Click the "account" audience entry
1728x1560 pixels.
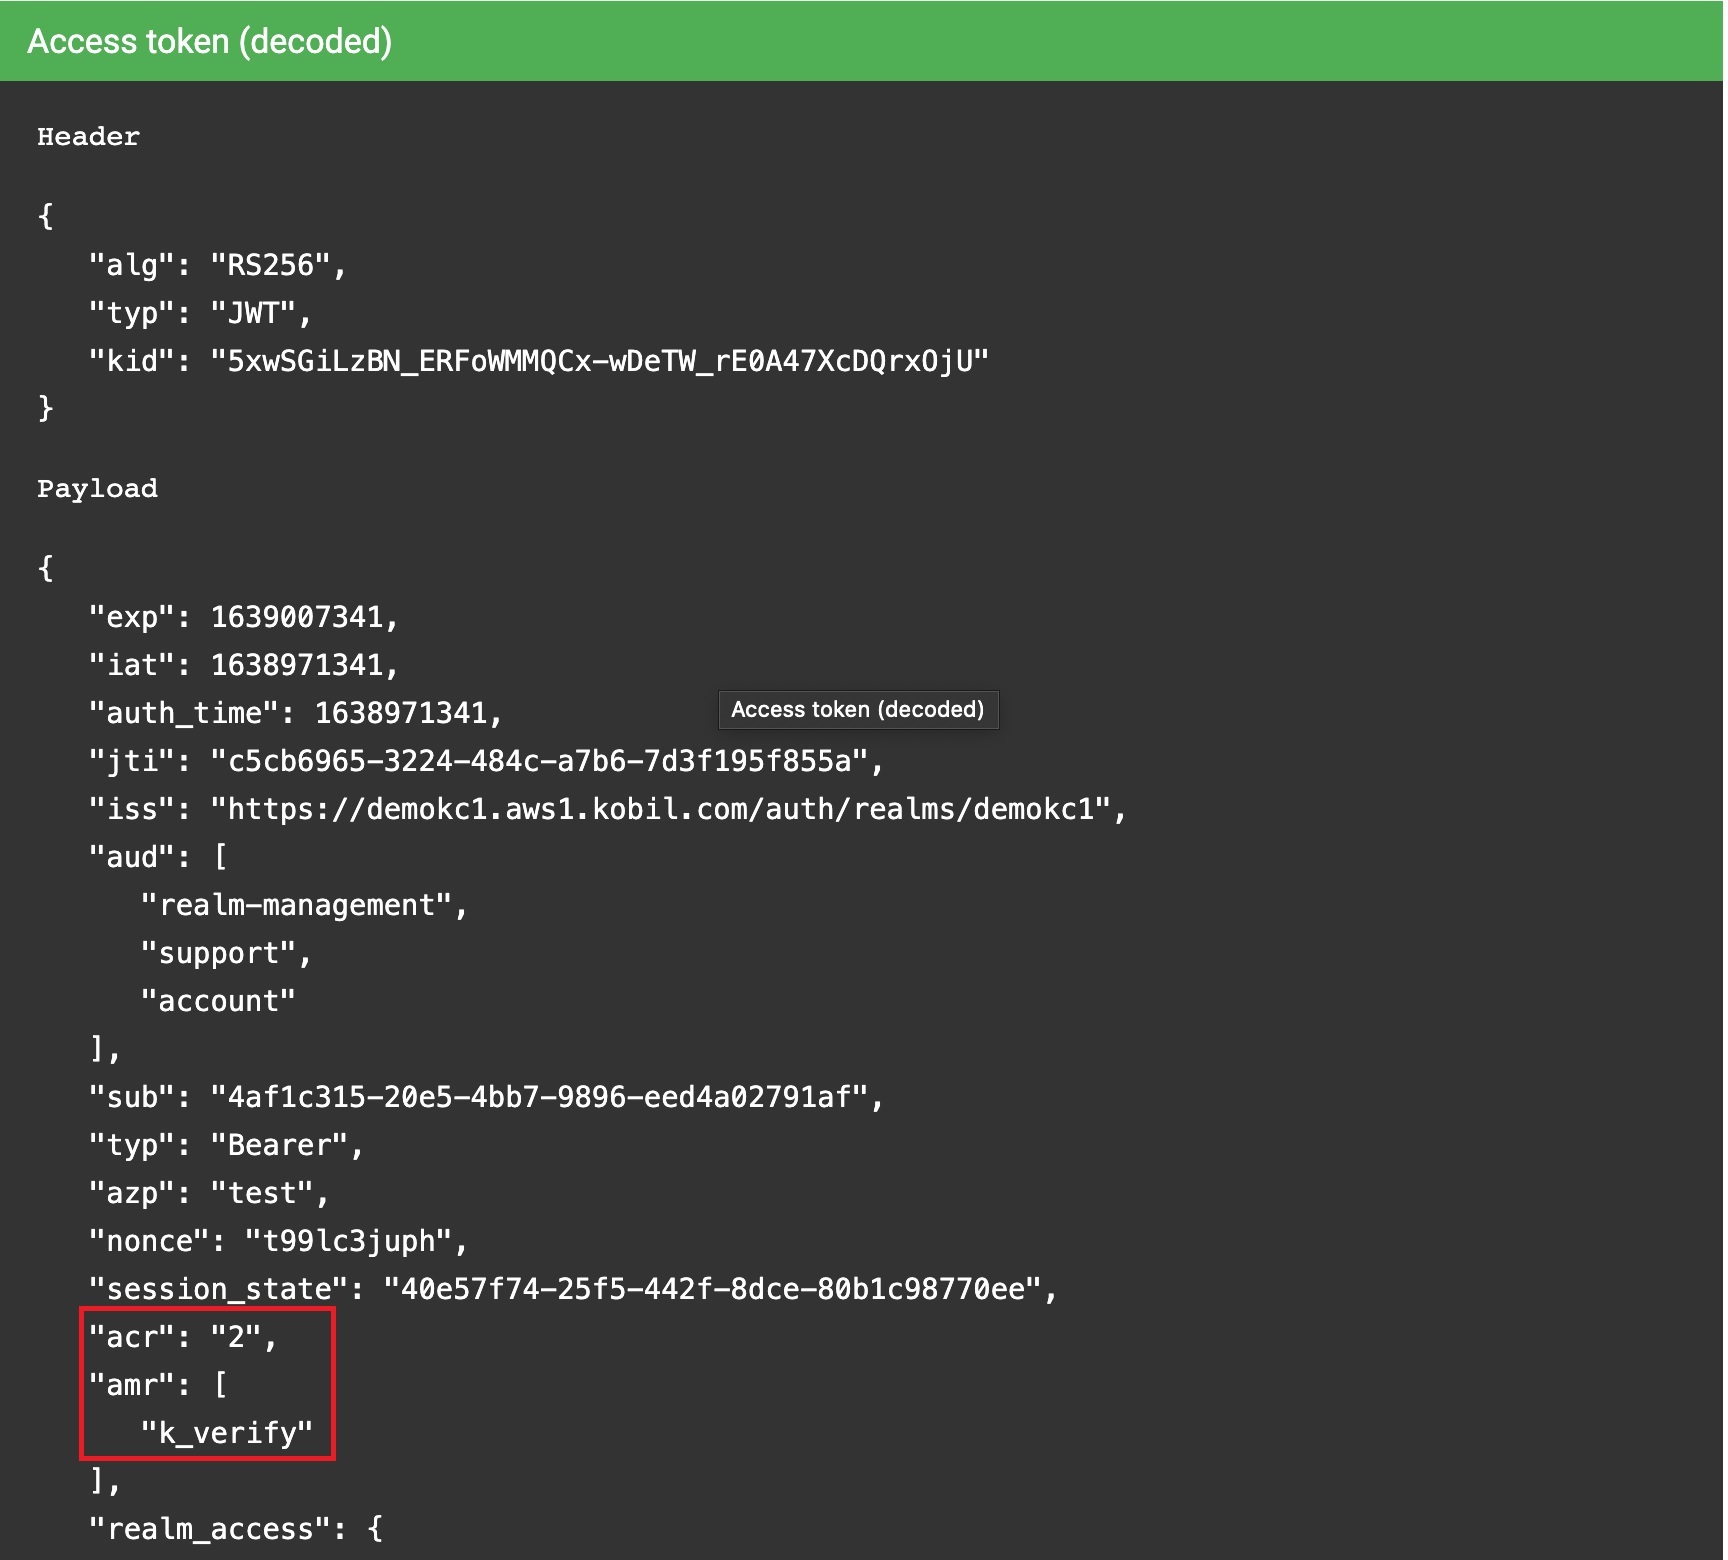218,1001
